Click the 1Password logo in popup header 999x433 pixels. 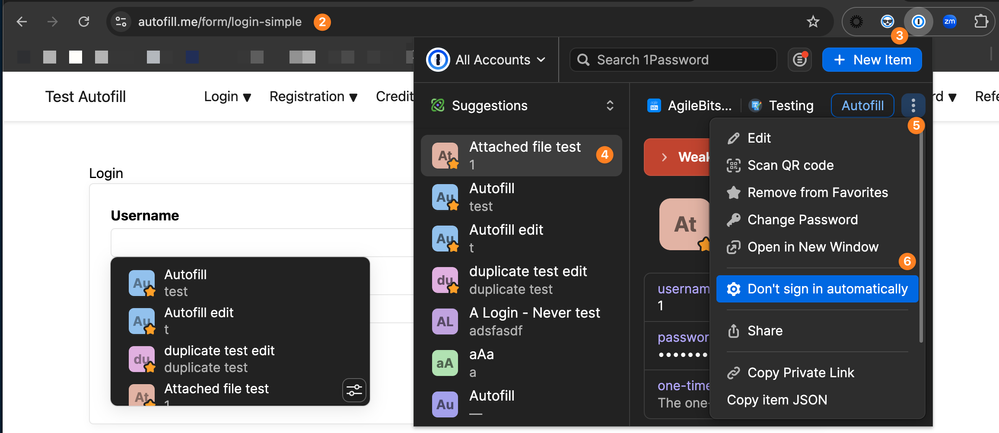click(x=436, y=60)
